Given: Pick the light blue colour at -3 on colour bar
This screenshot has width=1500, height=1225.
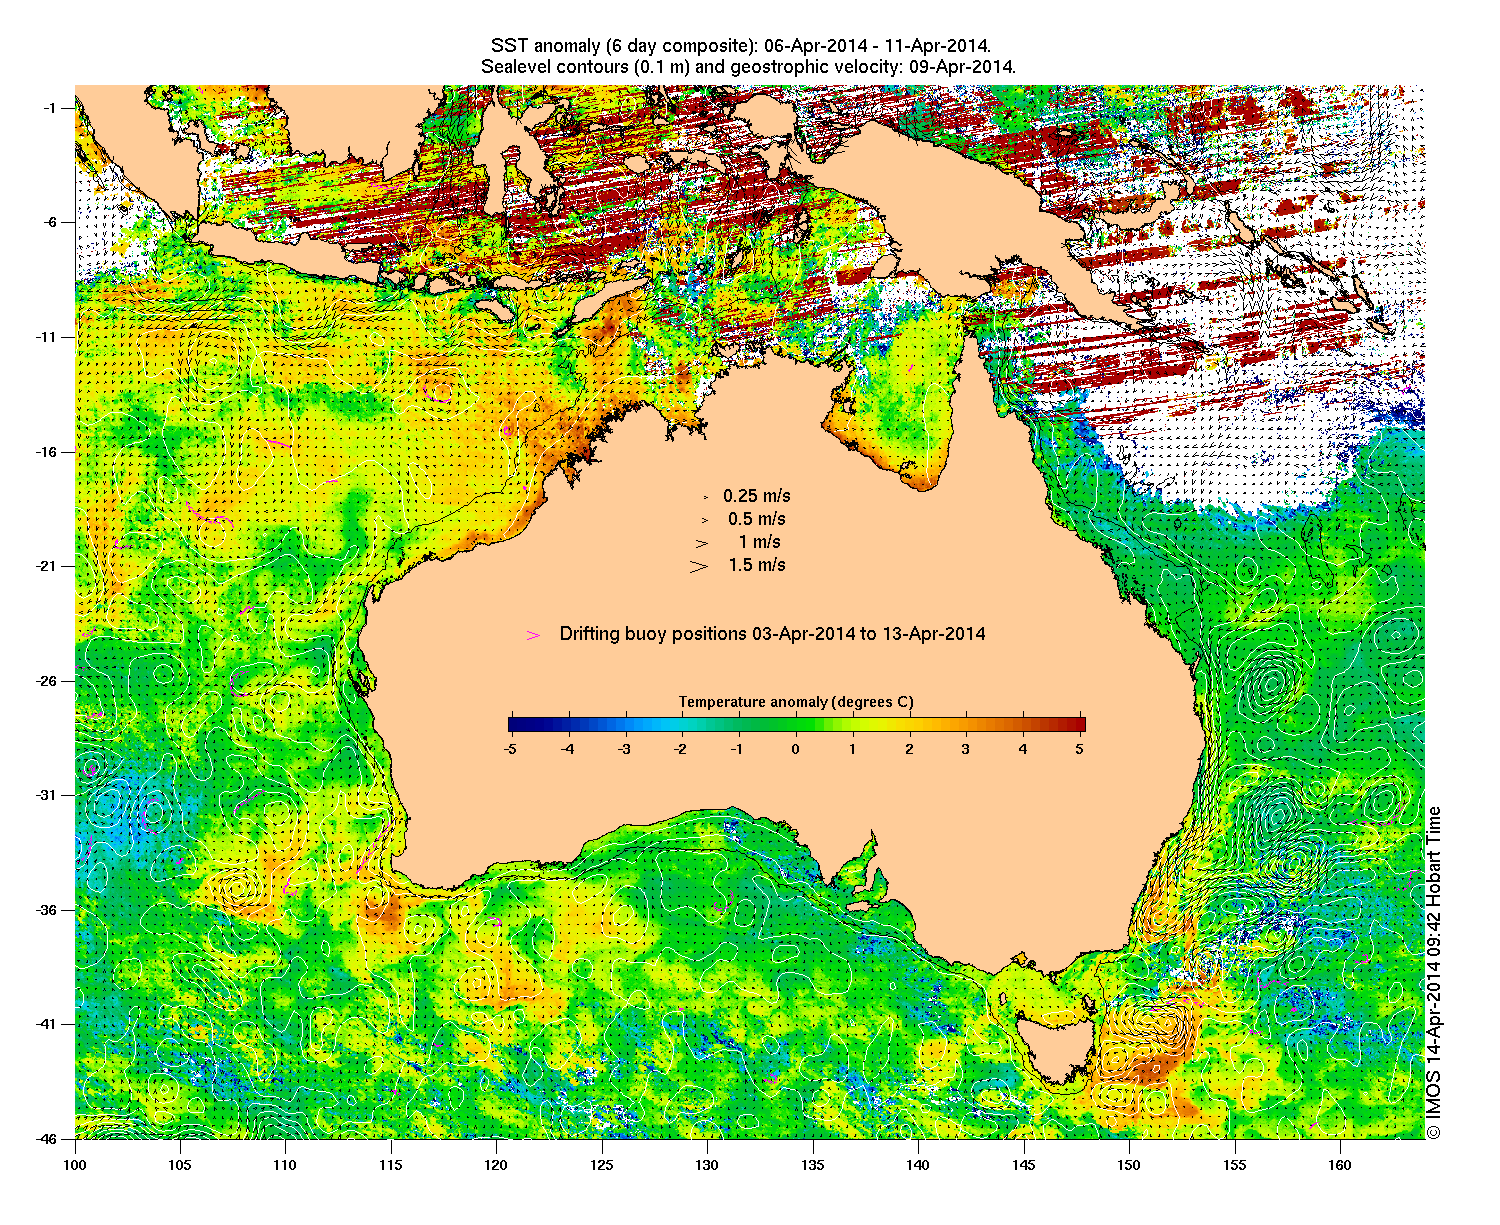Looking at the screenshot, I should (x=627, y=725).
